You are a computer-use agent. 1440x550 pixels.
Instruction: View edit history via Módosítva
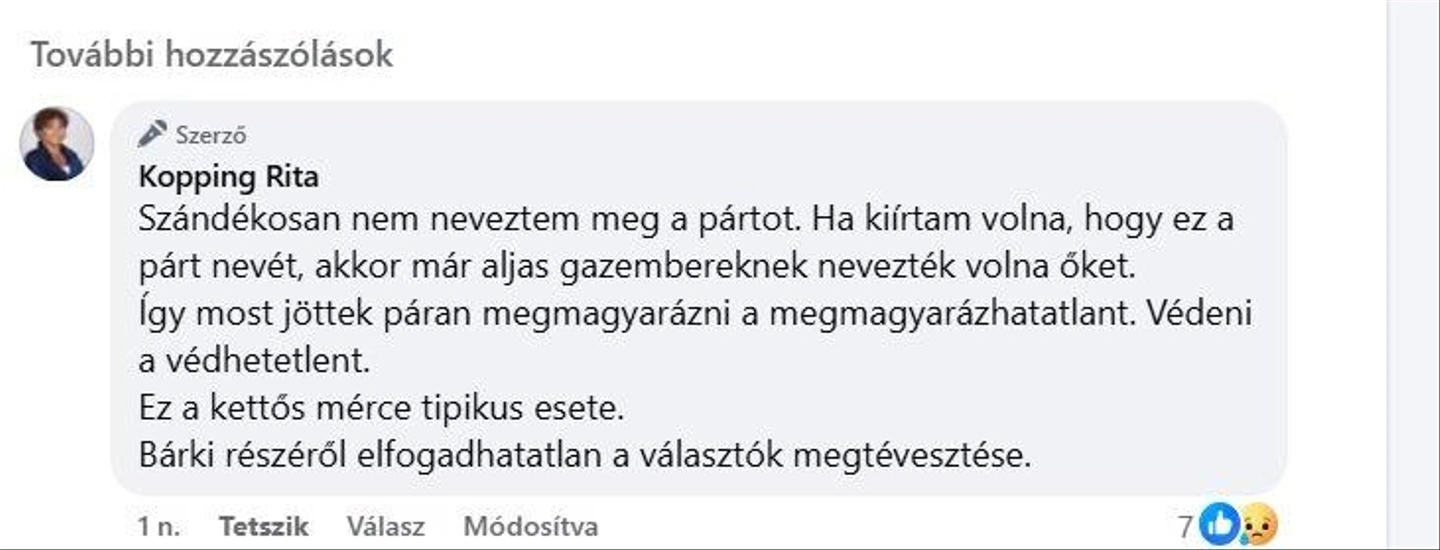pyautogui.click(x=531, y=526)
